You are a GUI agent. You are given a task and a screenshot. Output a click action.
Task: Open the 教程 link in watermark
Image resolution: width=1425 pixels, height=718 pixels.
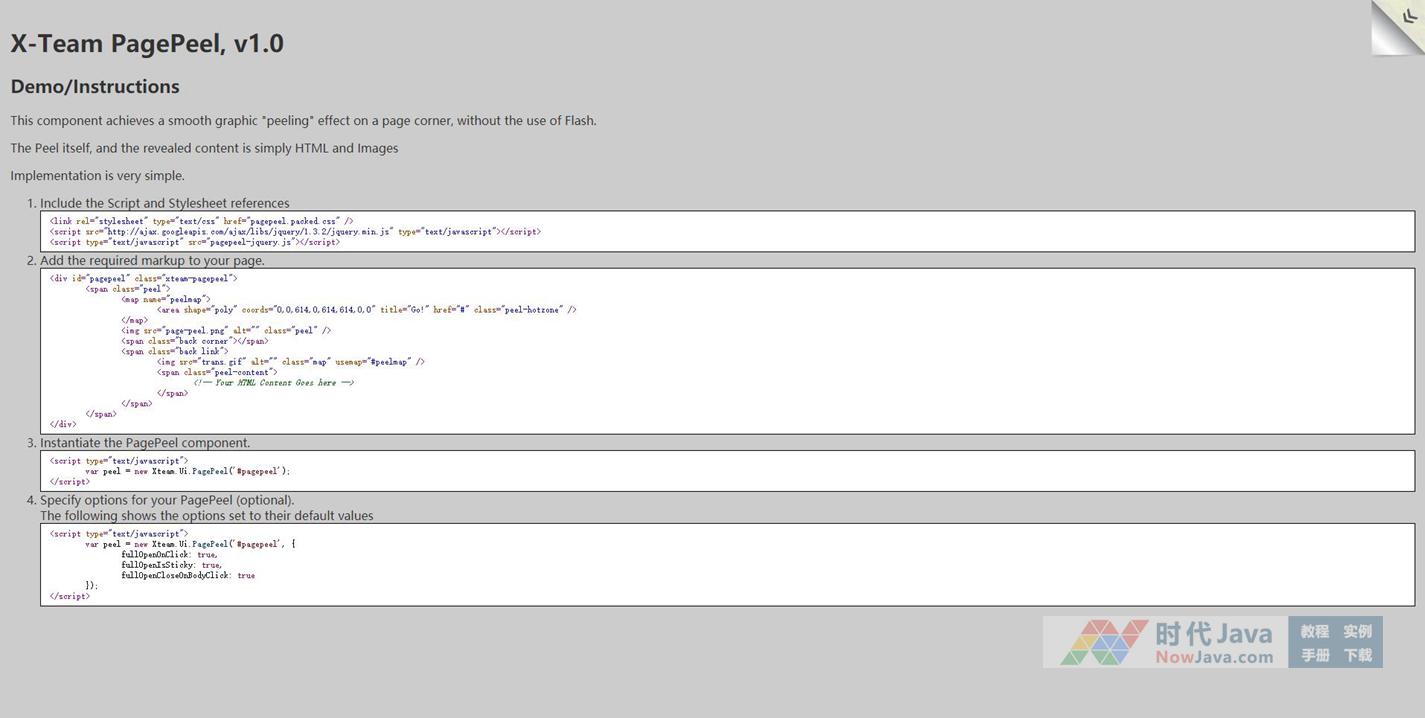[x=1314, y=632]
